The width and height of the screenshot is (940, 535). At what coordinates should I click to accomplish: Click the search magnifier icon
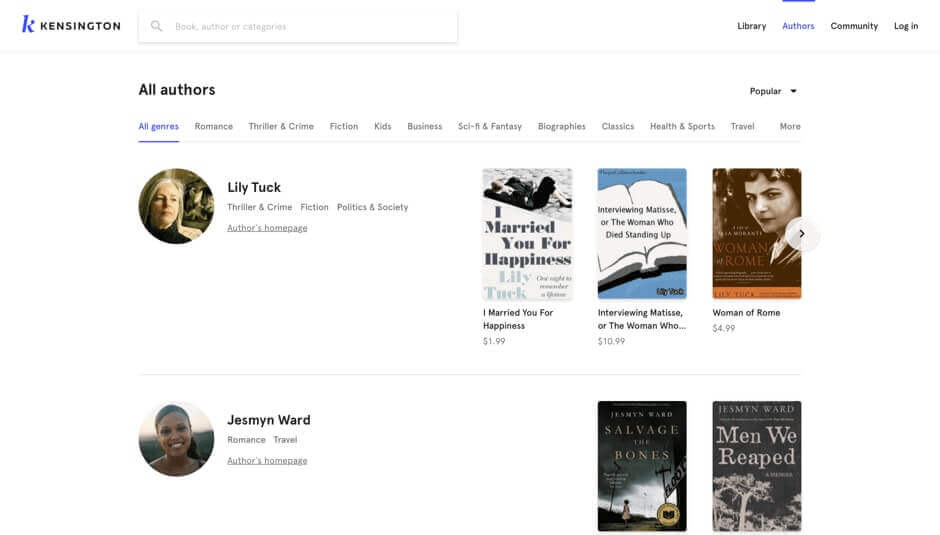pos(156,26)
